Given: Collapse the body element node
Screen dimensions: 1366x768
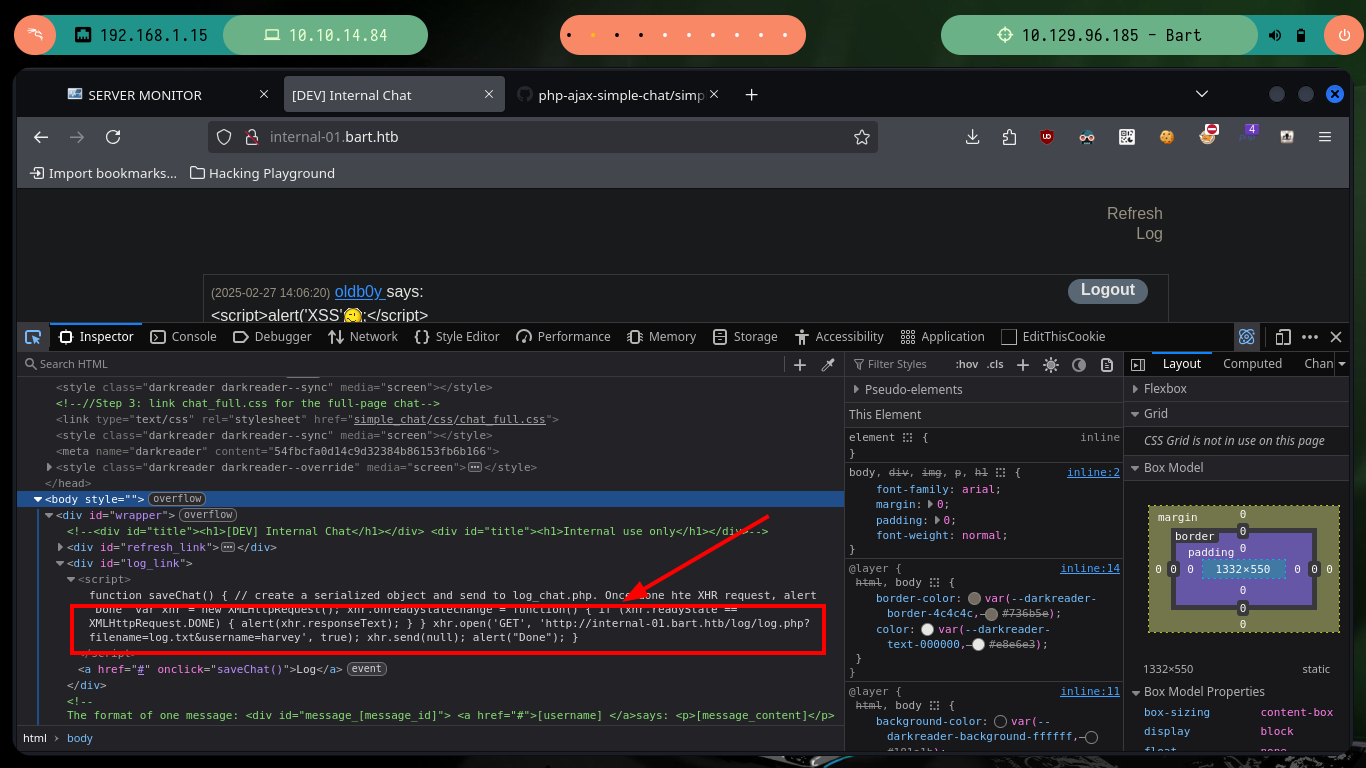Looking at the screenshot, I should [38, 499].
